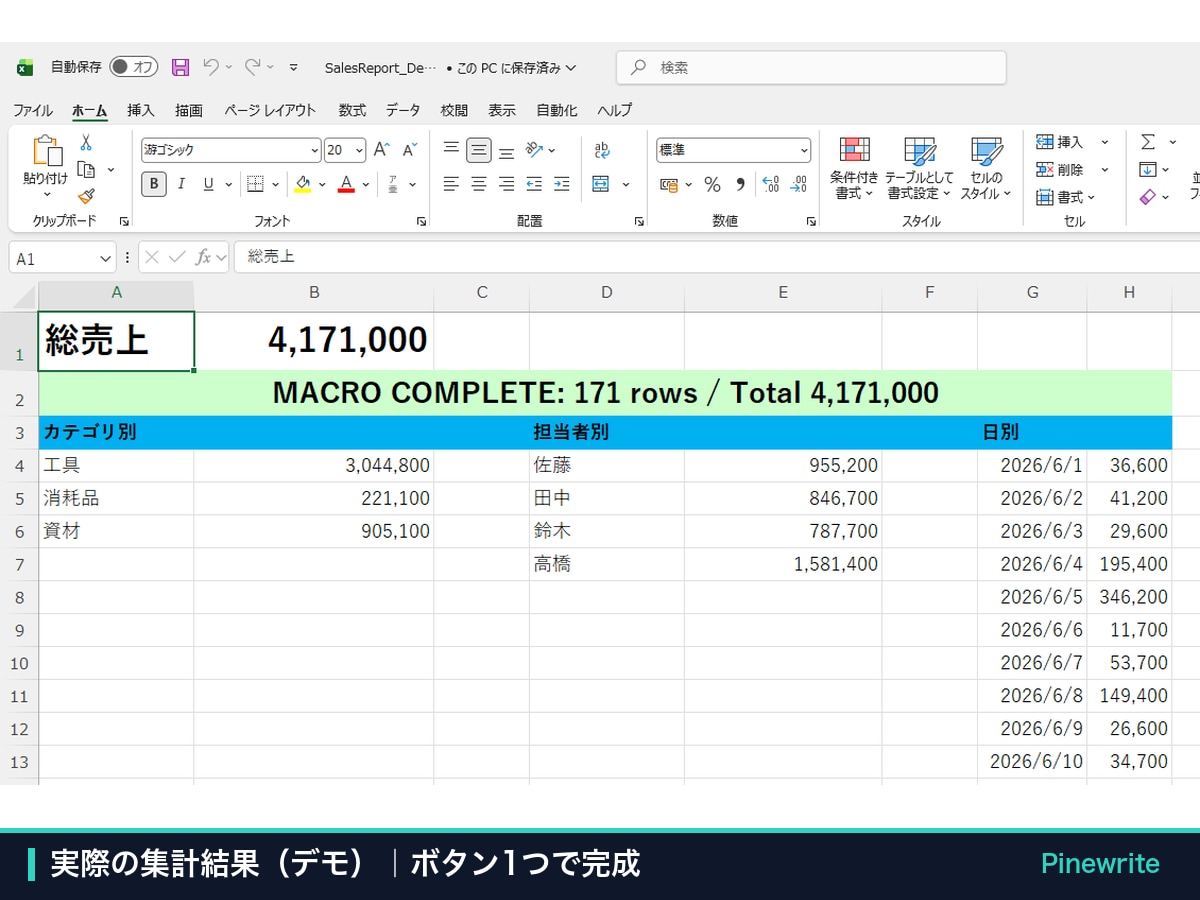Click the Increase Indent icon
The width and height of the screenshot is (1200, 900).
(562, 184)
